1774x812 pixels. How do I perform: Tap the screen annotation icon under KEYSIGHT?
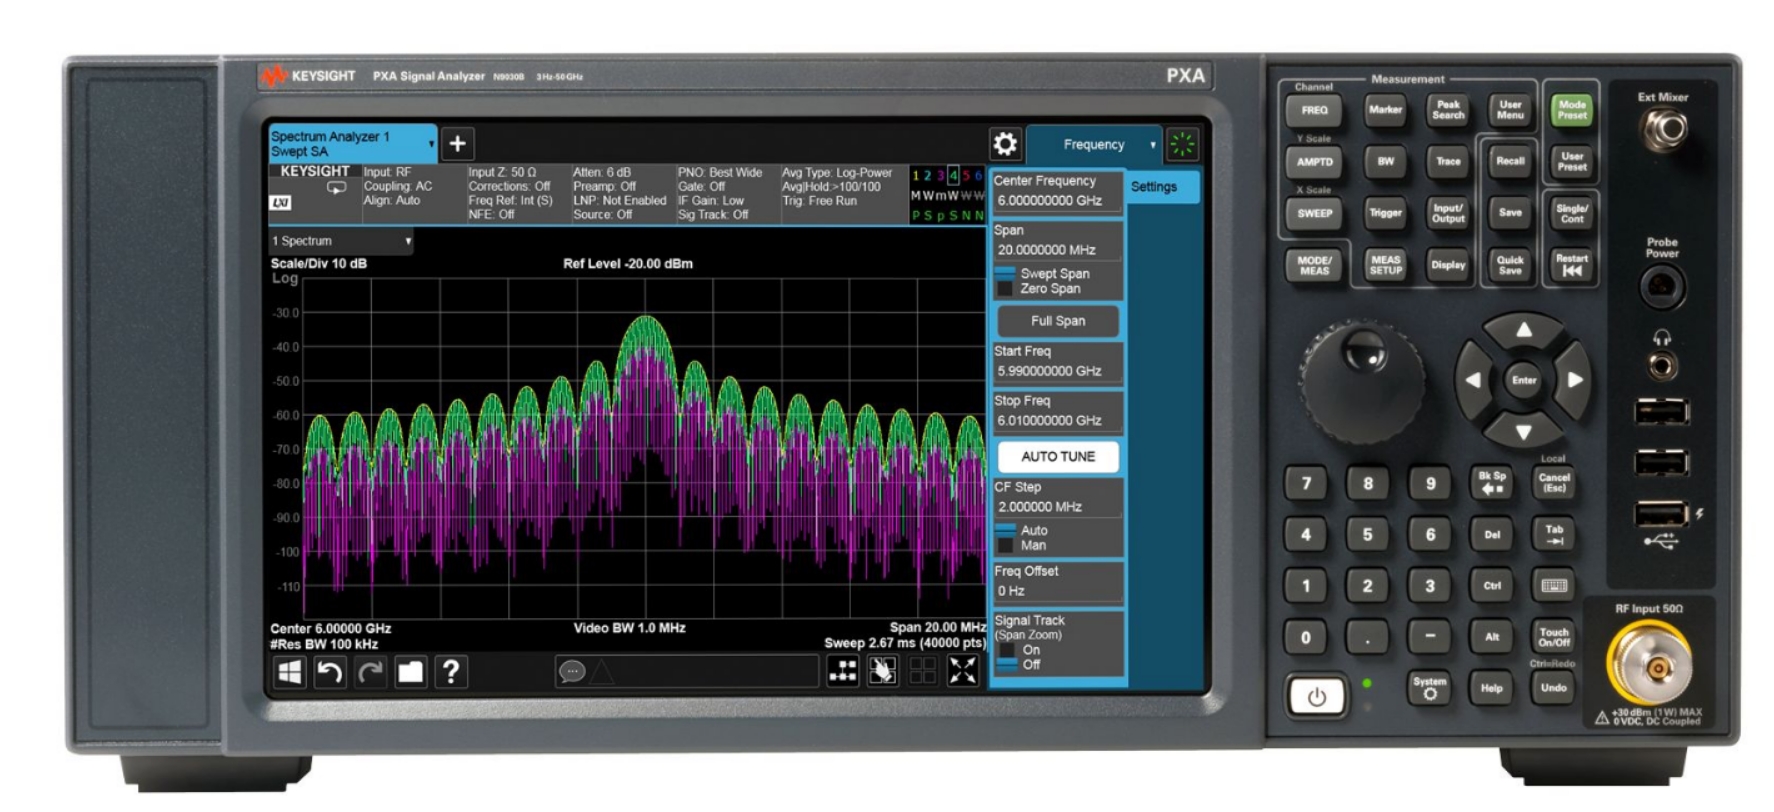(337, 188)
